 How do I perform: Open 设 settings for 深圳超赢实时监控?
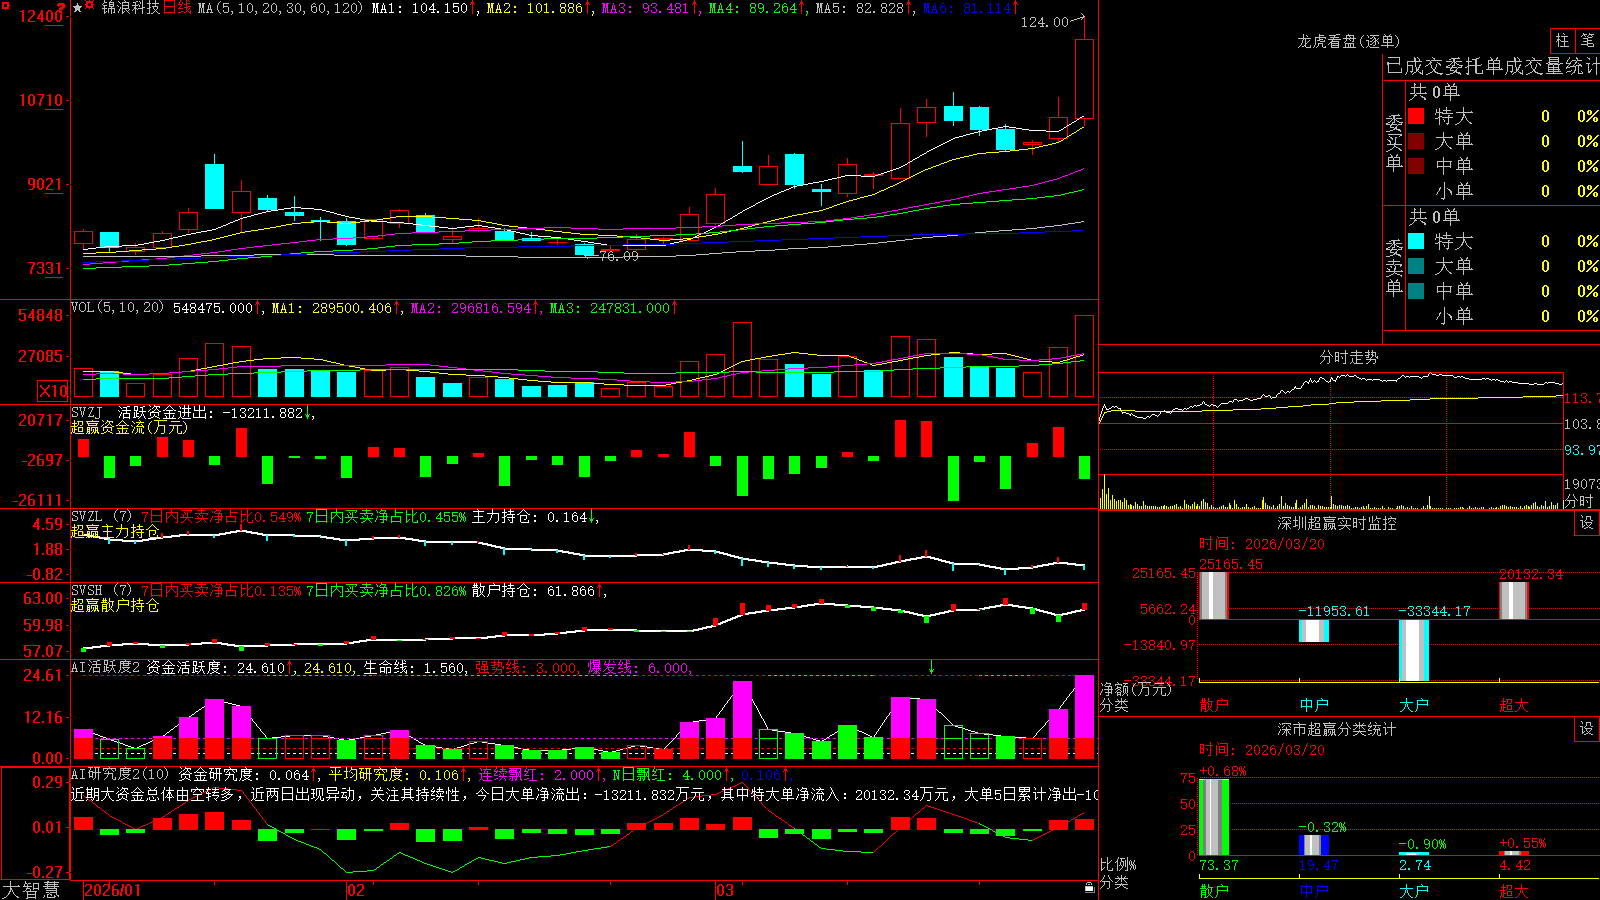pos(1587,523)
